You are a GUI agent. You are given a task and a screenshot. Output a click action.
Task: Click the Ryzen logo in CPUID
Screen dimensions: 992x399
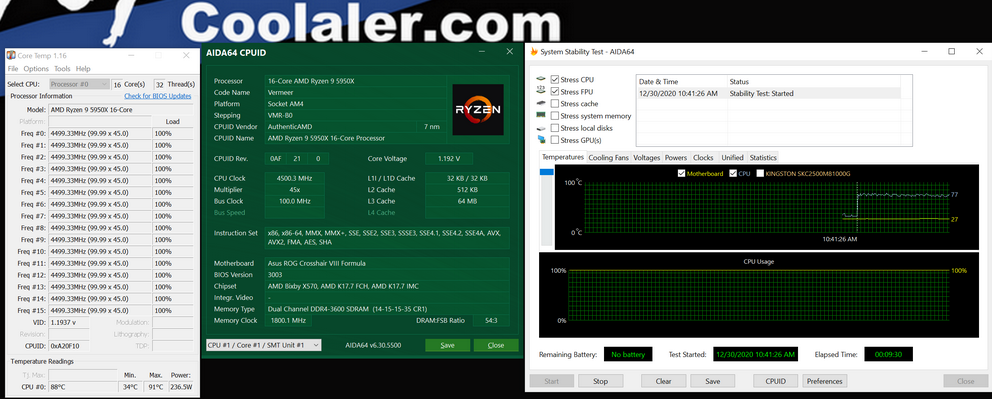point(478,109)
